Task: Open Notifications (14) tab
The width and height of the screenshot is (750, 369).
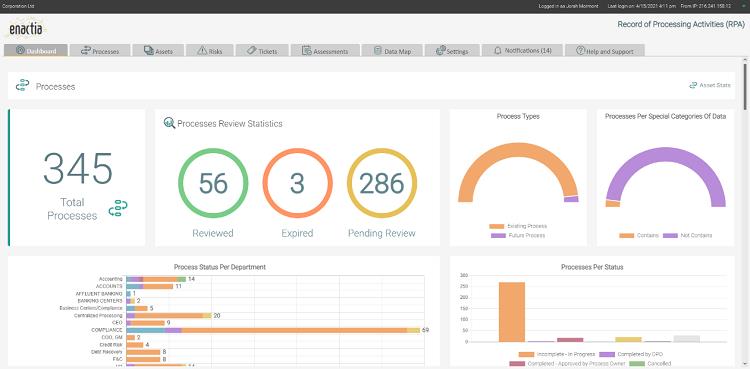Action: [x=522, y=50]
